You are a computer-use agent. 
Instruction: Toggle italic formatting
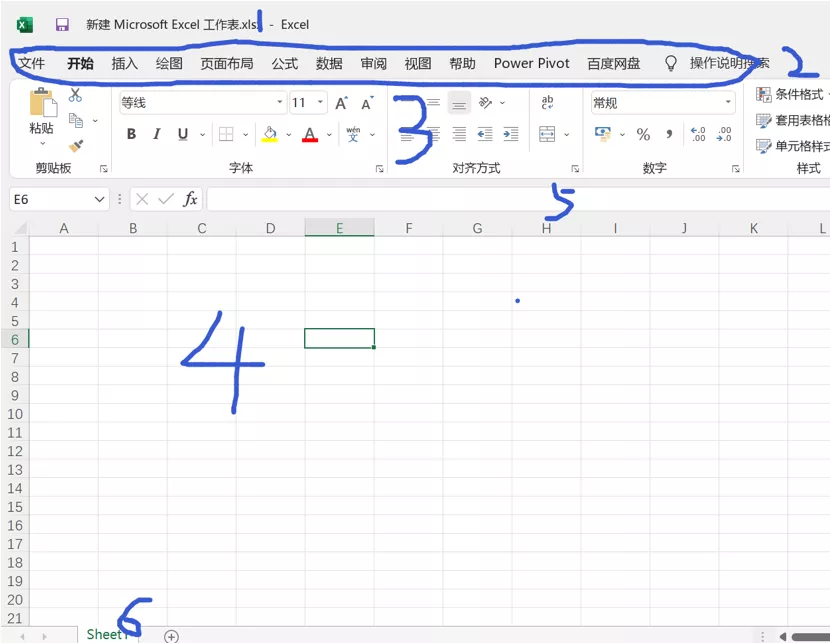(x=157, y=133)
